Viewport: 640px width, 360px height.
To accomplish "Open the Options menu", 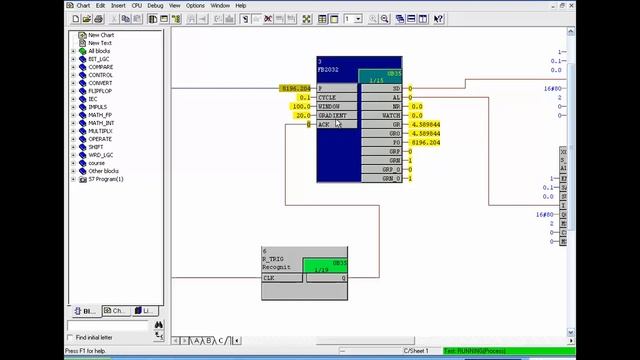I will pos(195,5).
